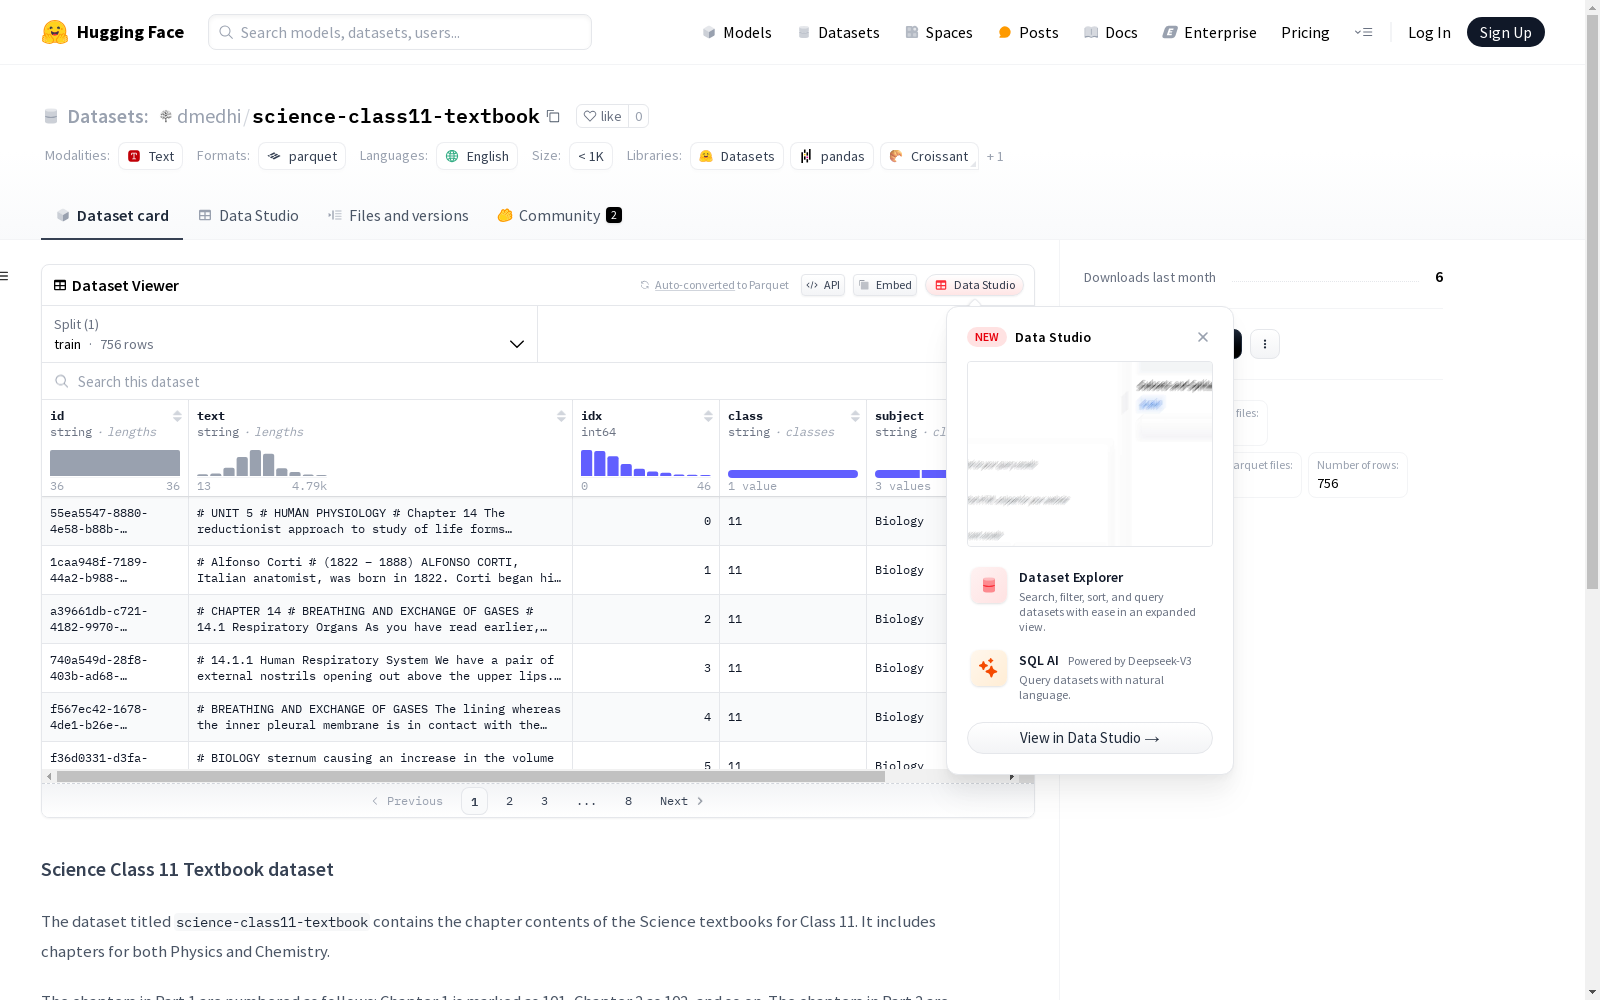Go to Previous page of dataset
The height and width of the screenshot is (1000, 1600).
(407, 801)
